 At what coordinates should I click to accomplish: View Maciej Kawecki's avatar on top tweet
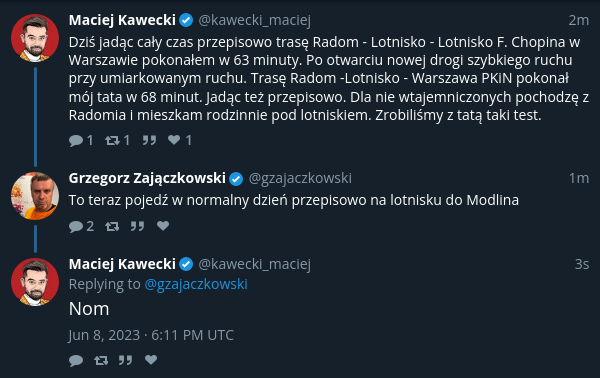(35, 38)
